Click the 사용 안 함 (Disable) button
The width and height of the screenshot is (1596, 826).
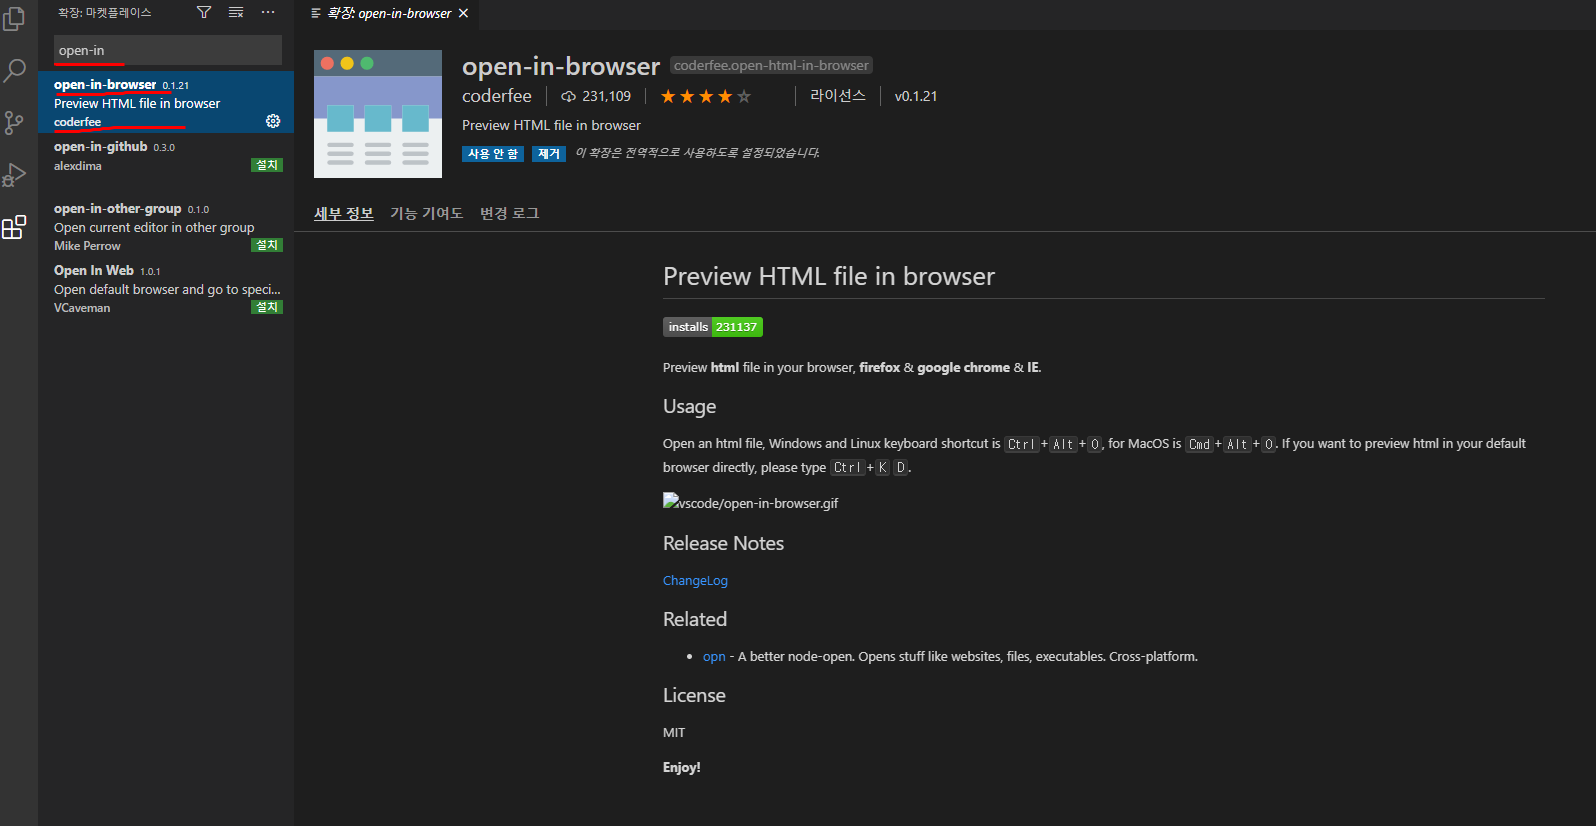(493, 154)
